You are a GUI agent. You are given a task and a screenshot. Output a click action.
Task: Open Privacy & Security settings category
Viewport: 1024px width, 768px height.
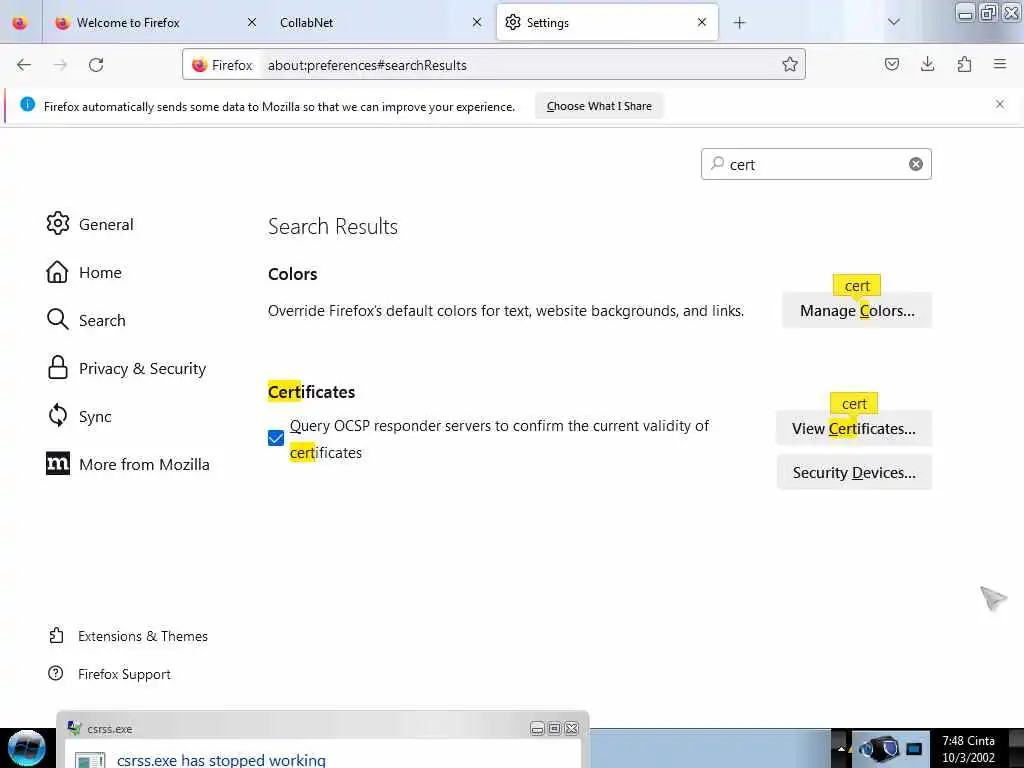tap(126, 368)
